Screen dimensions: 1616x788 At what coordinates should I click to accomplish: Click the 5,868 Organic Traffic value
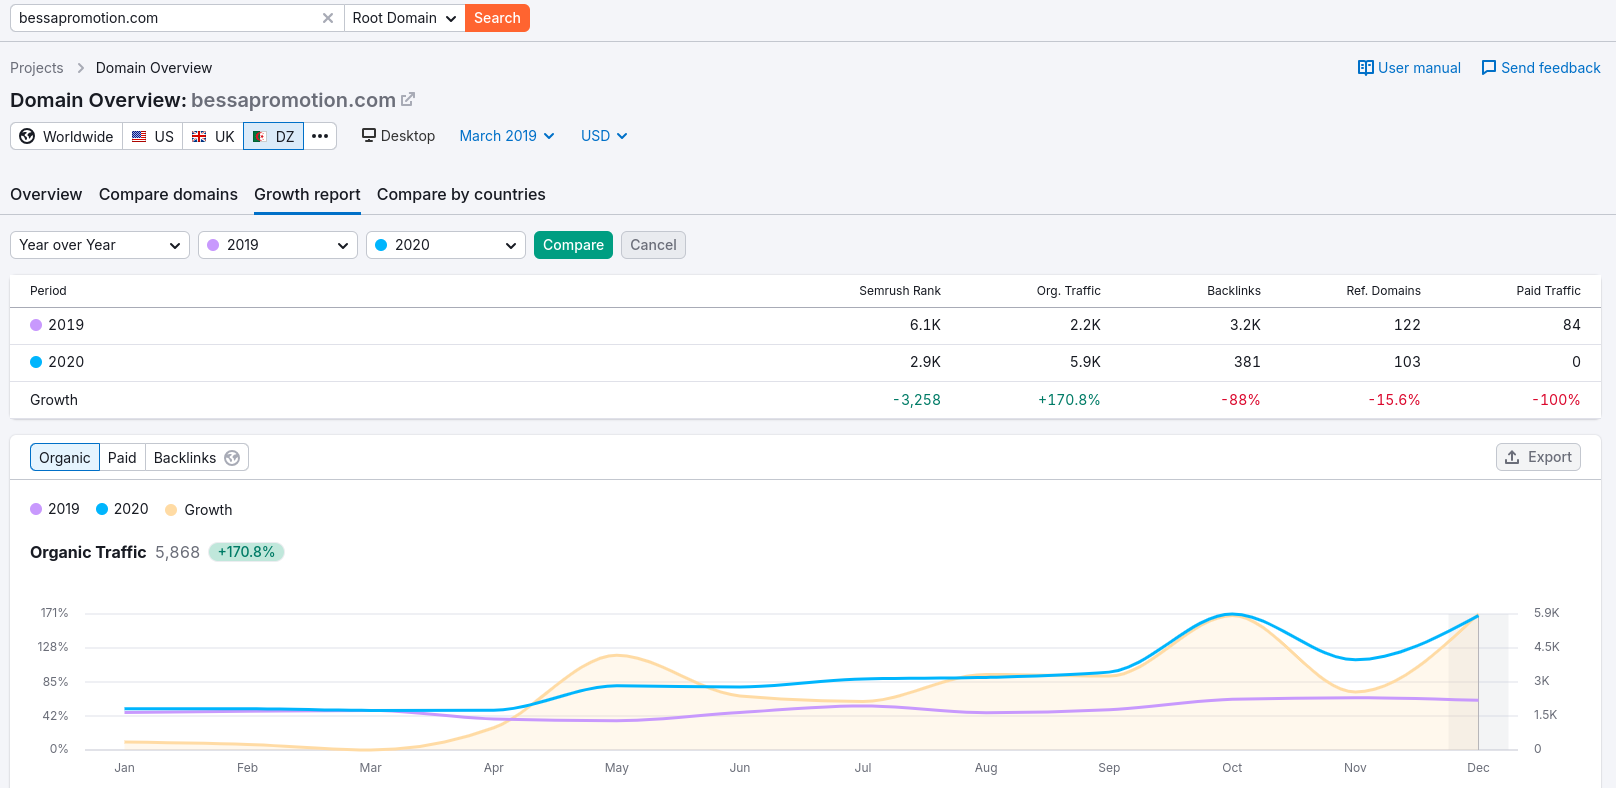pyautogui.click(x=178, y=552)
